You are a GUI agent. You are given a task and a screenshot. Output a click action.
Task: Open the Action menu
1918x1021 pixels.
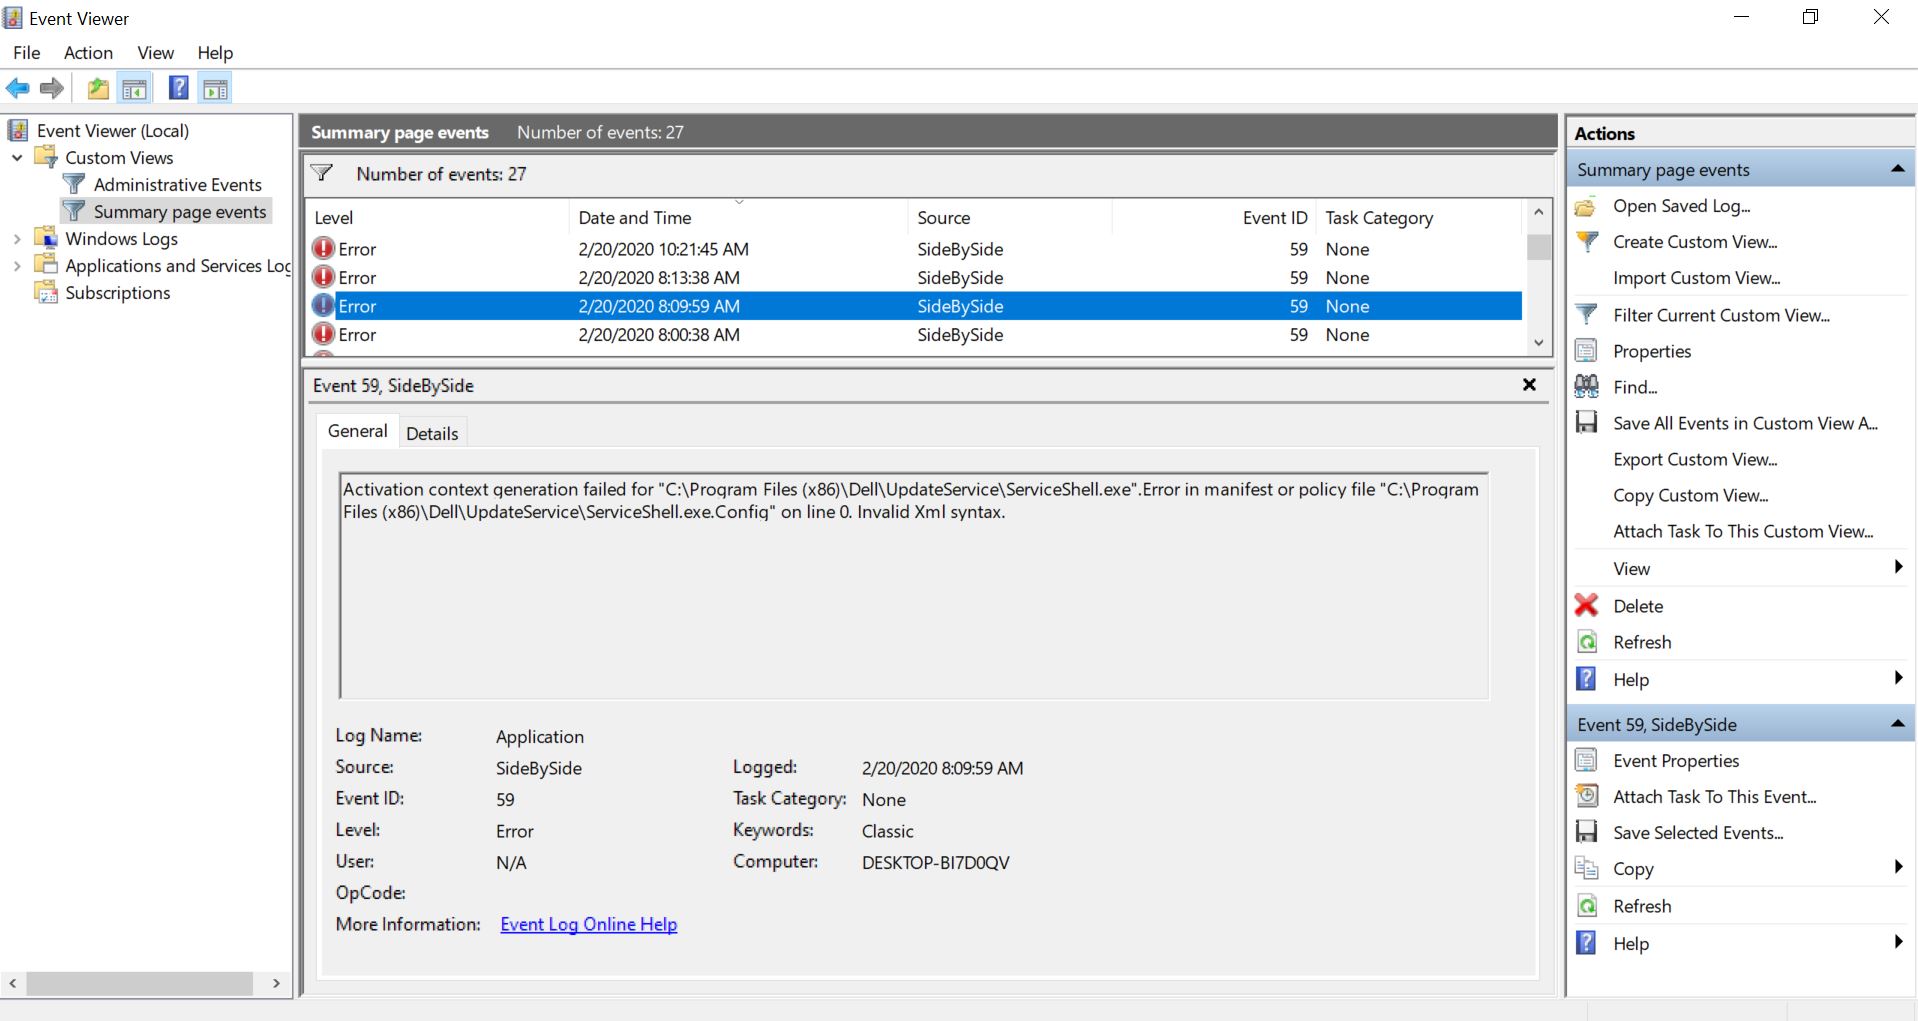tap(88, 53)
